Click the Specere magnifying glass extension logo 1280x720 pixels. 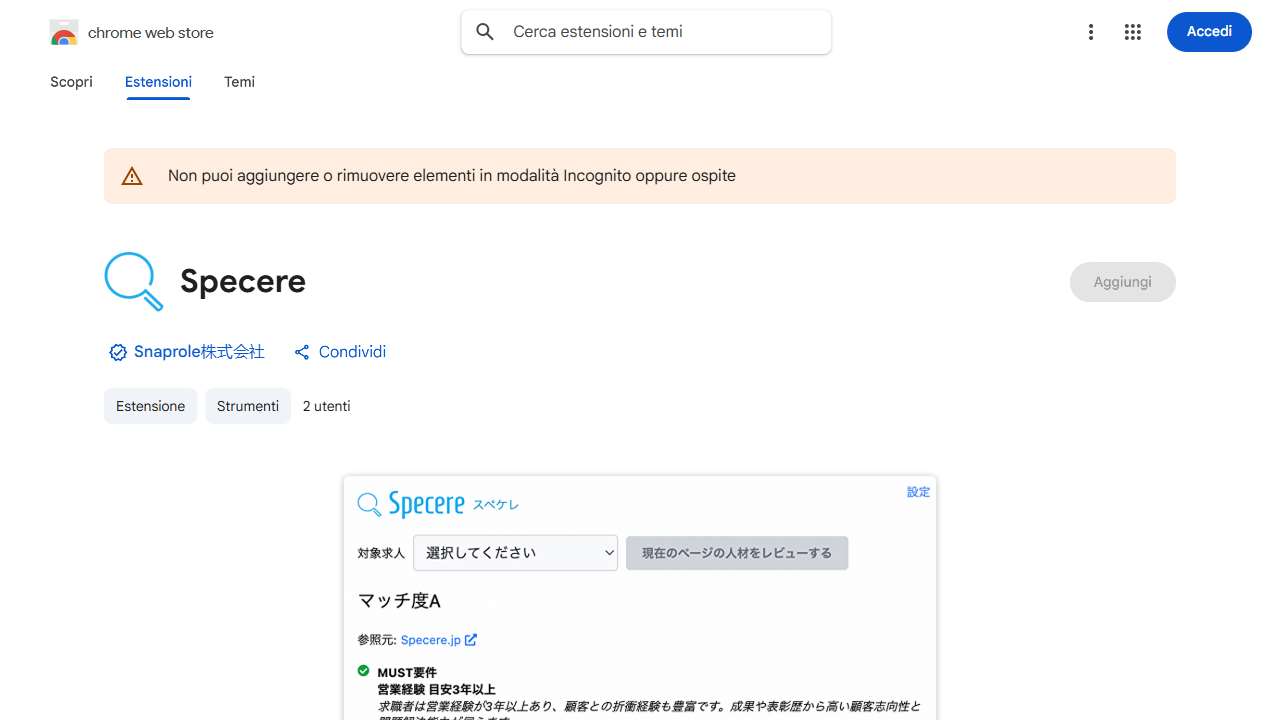point(134,282)
